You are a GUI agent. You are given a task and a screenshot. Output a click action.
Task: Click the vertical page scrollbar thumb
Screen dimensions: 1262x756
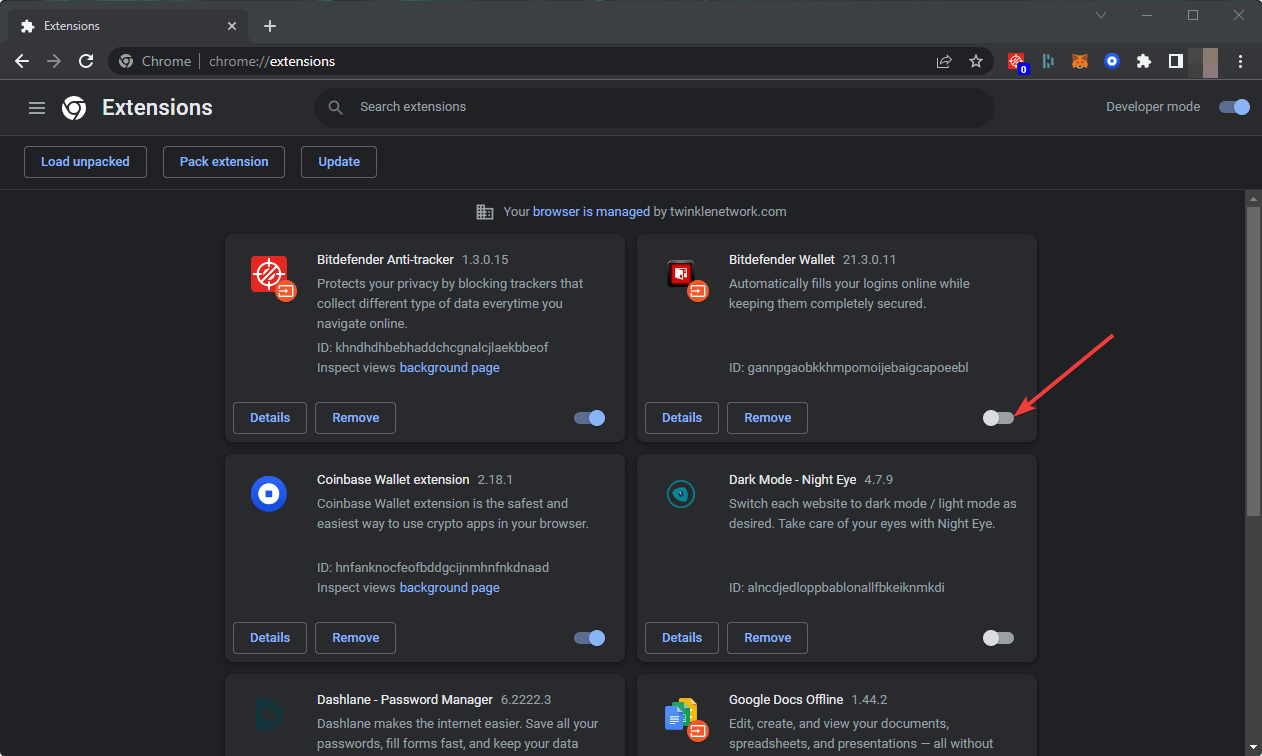1253,361
